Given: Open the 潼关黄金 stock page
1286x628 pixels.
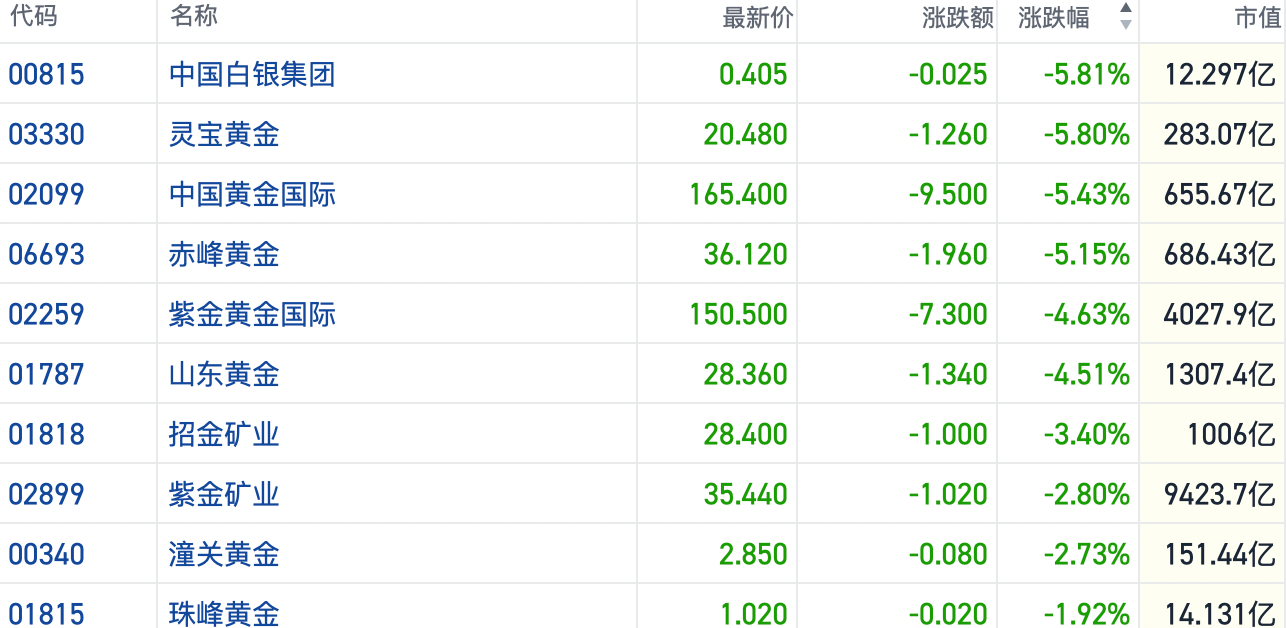Looking at the screenshot, I should point(224,554).
